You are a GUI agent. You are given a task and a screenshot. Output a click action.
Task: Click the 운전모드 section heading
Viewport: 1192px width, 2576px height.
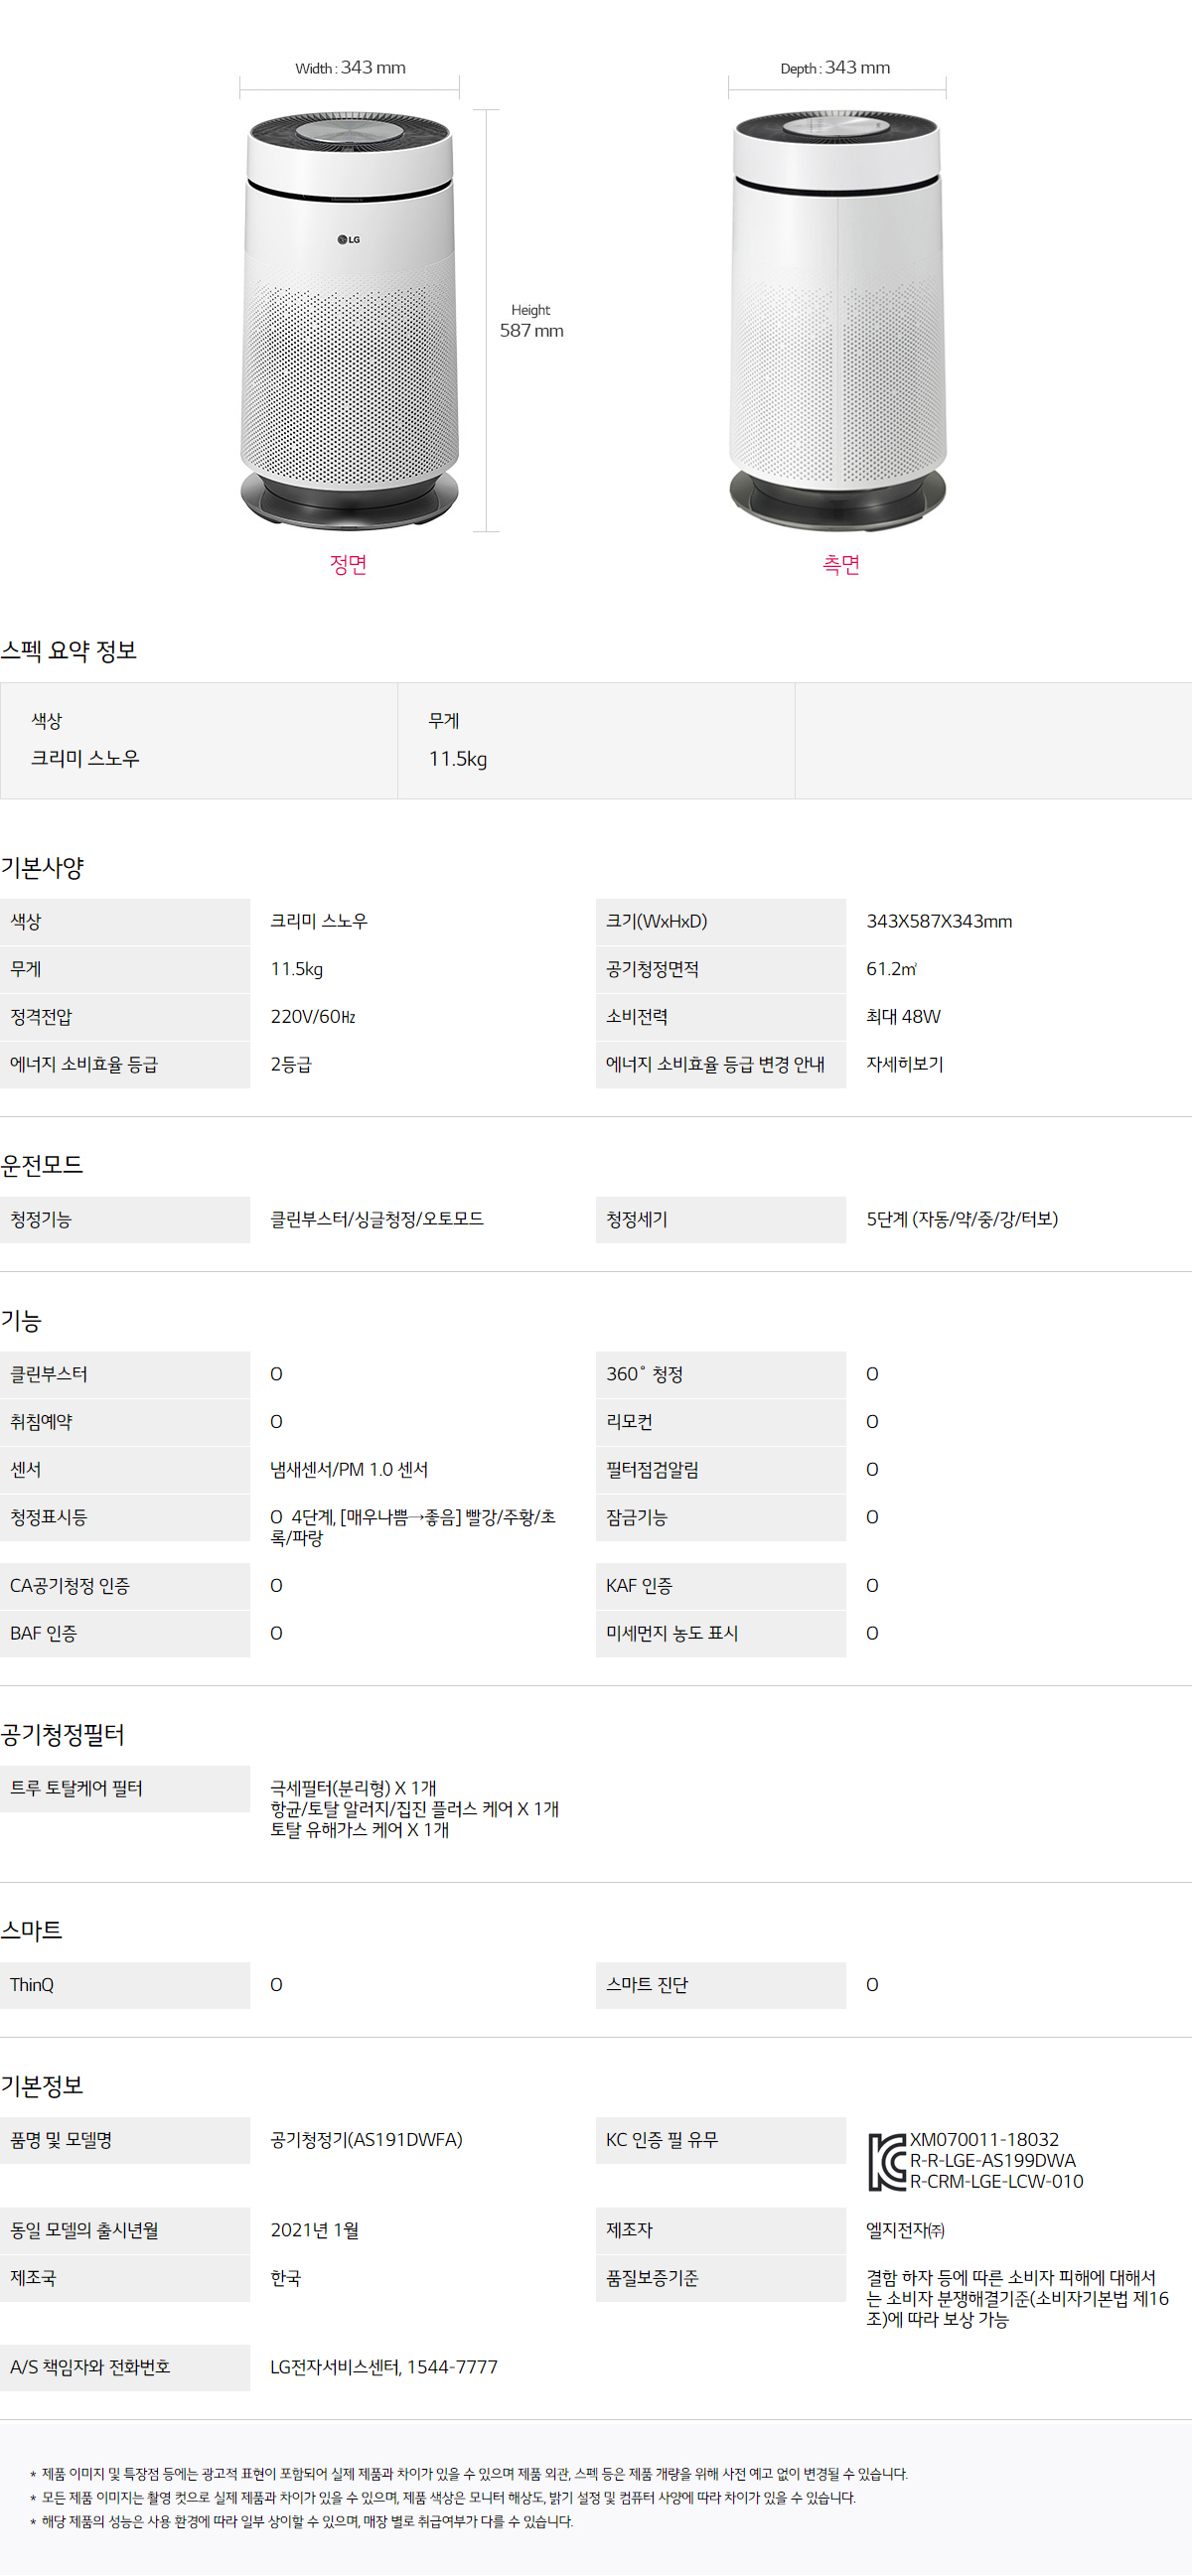(x=42, y=1165)
